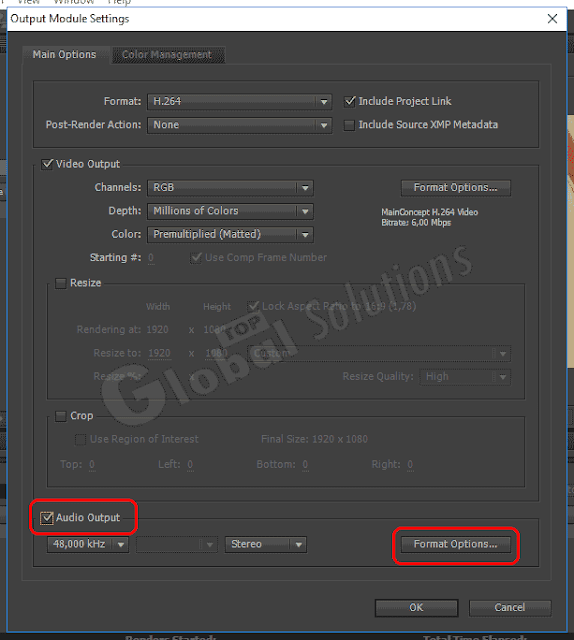Click the crop Right value field
Viewport: 574px width, 640px height.
tap(410, 464)
